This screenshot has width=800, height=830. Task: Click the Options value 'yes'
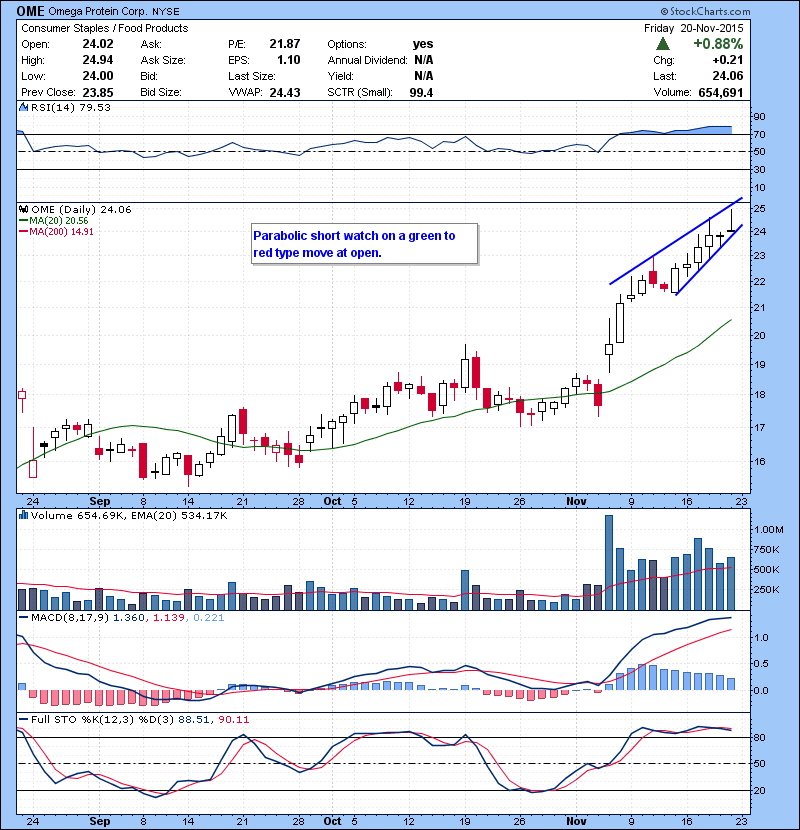[x=423, y=44]
